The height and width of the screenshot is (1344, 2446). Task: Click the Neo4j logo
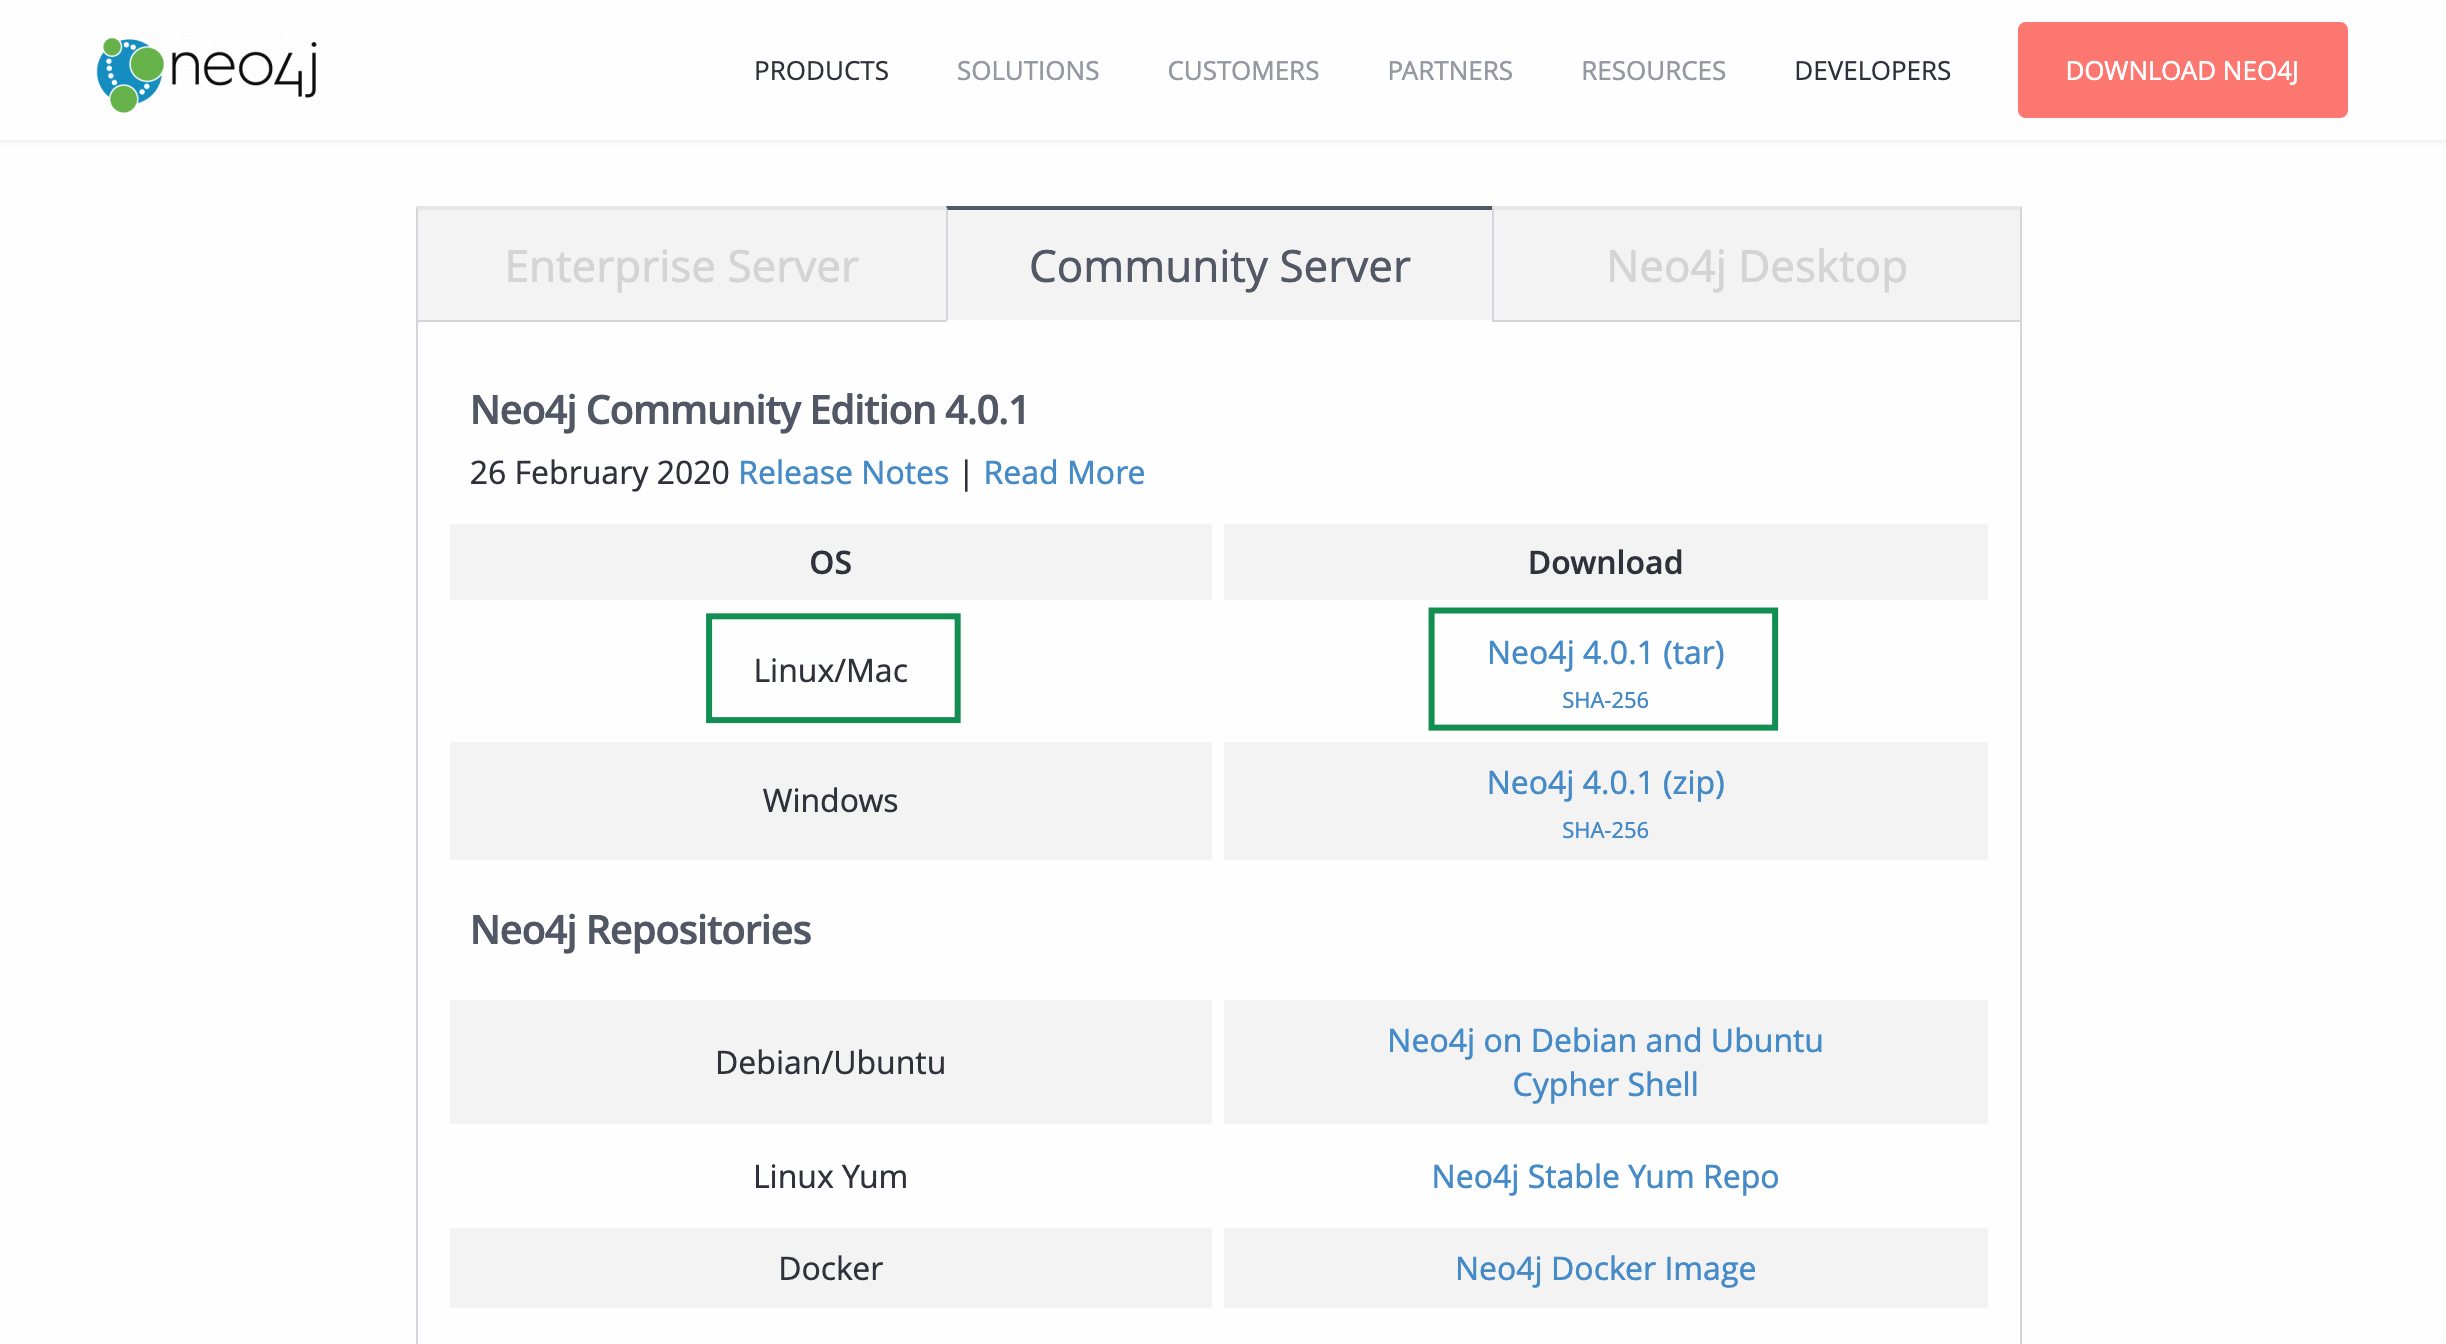(x=207, y=73)
